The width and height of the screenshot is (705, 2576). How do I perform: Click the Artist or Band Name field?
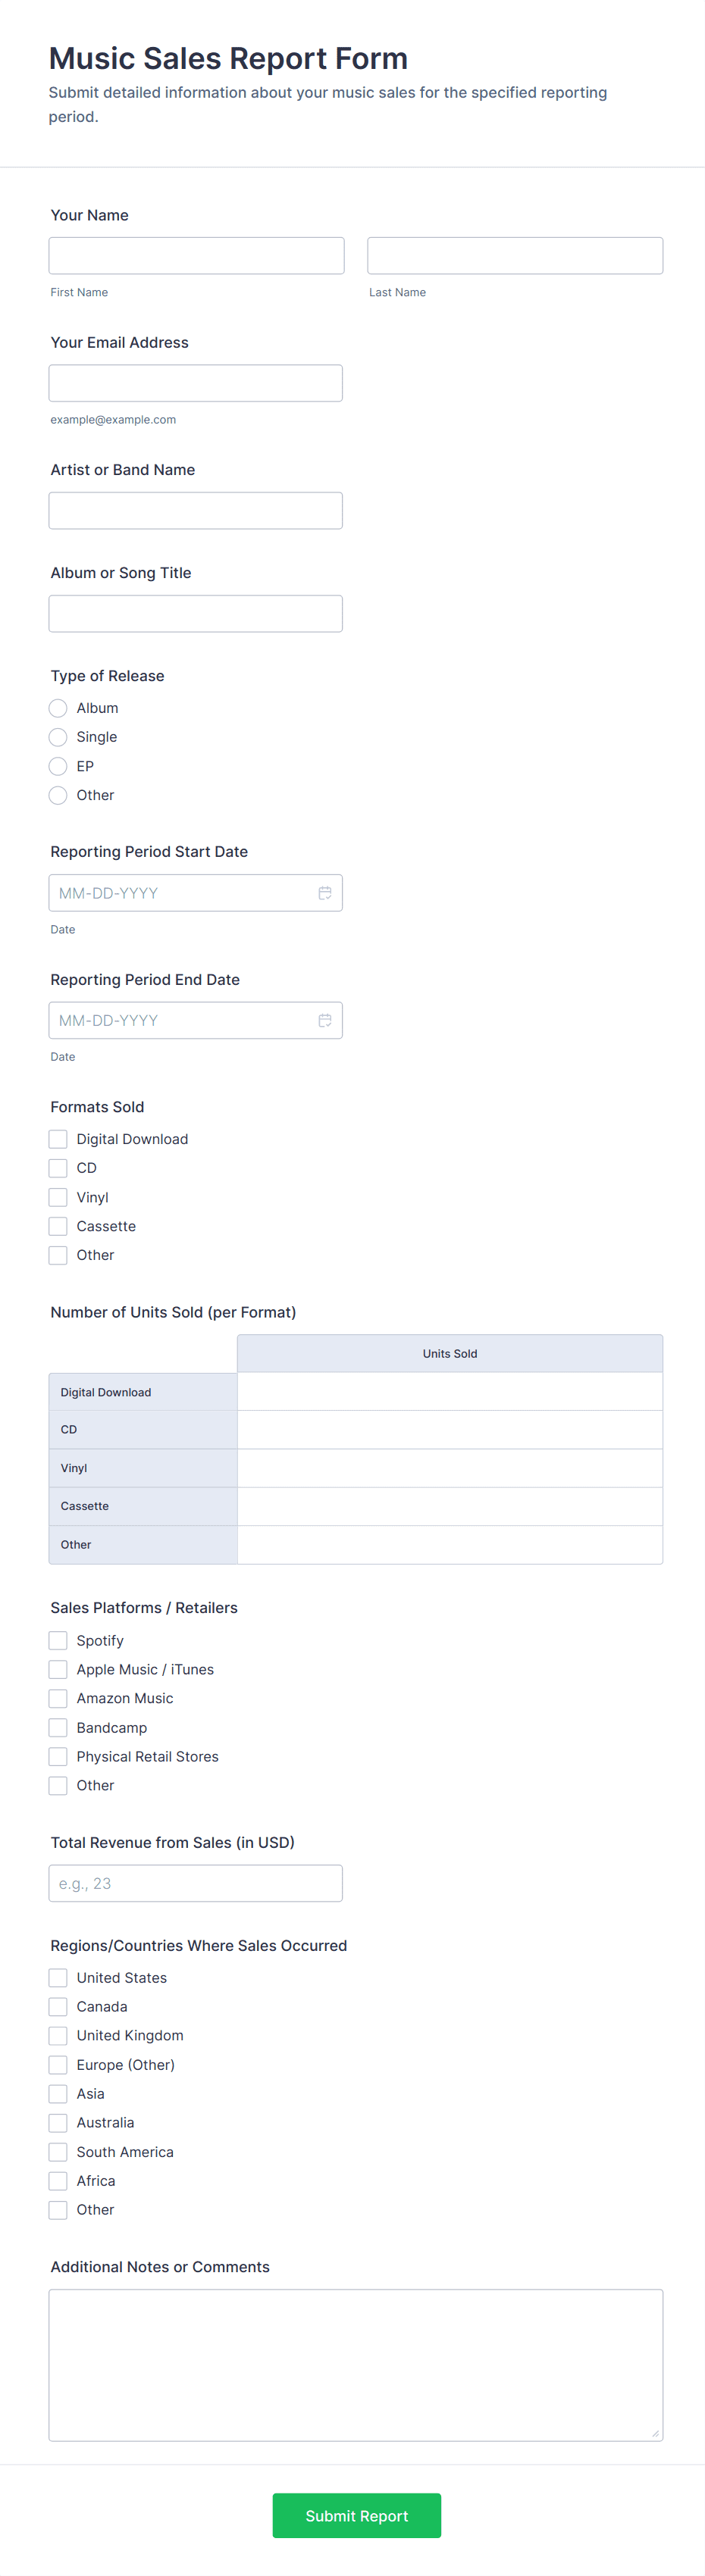tap(195, 510)
